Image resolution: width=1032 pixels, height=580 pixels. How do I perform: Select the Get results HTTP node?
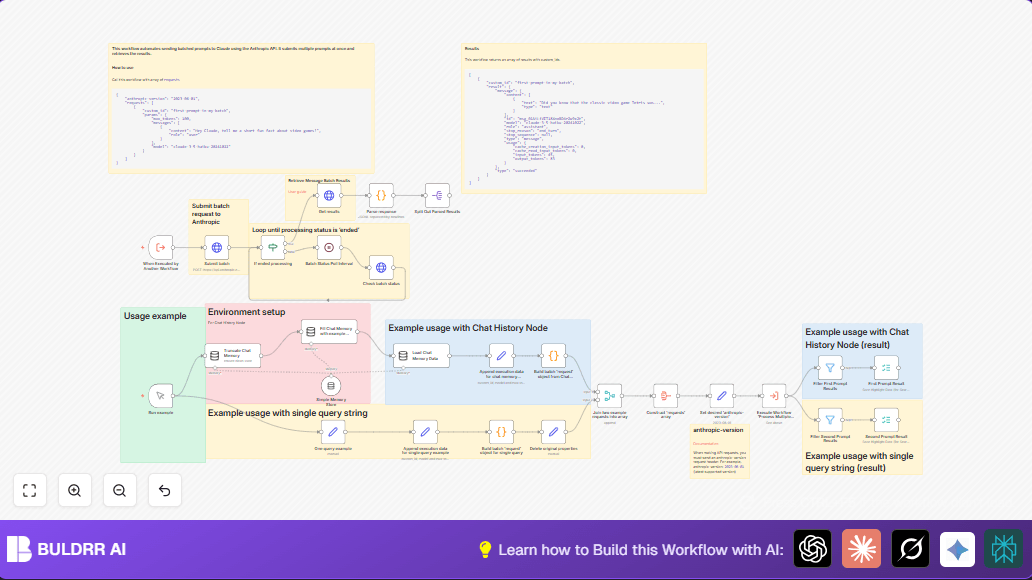[329, 196]
